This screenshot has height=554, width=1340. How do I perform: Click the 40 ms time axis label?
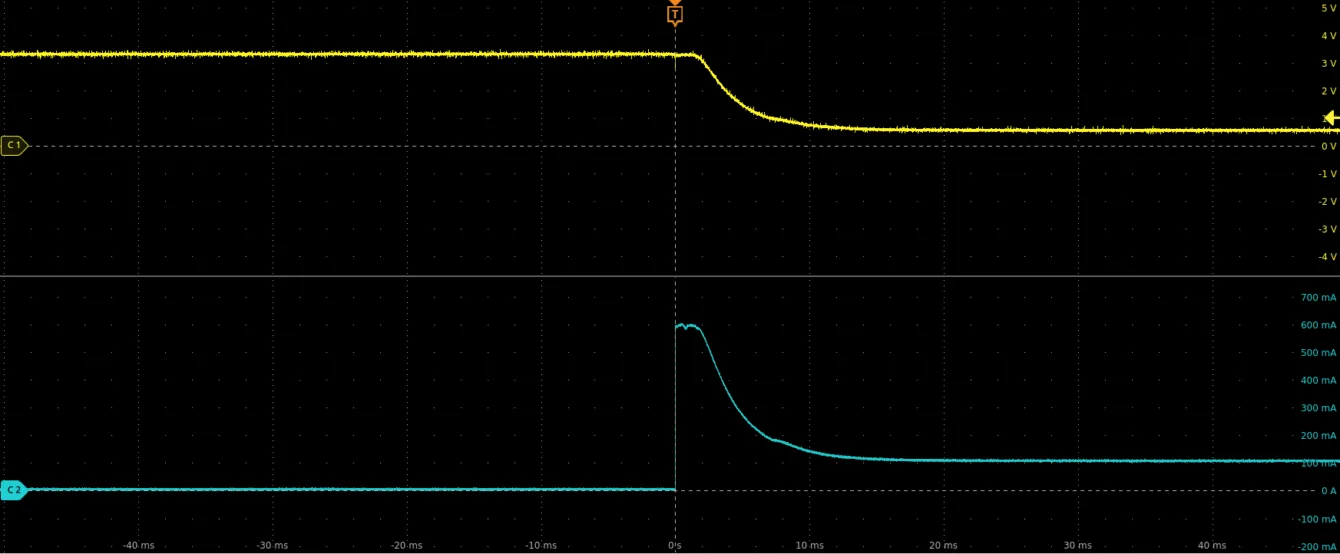pos(1212,545)
